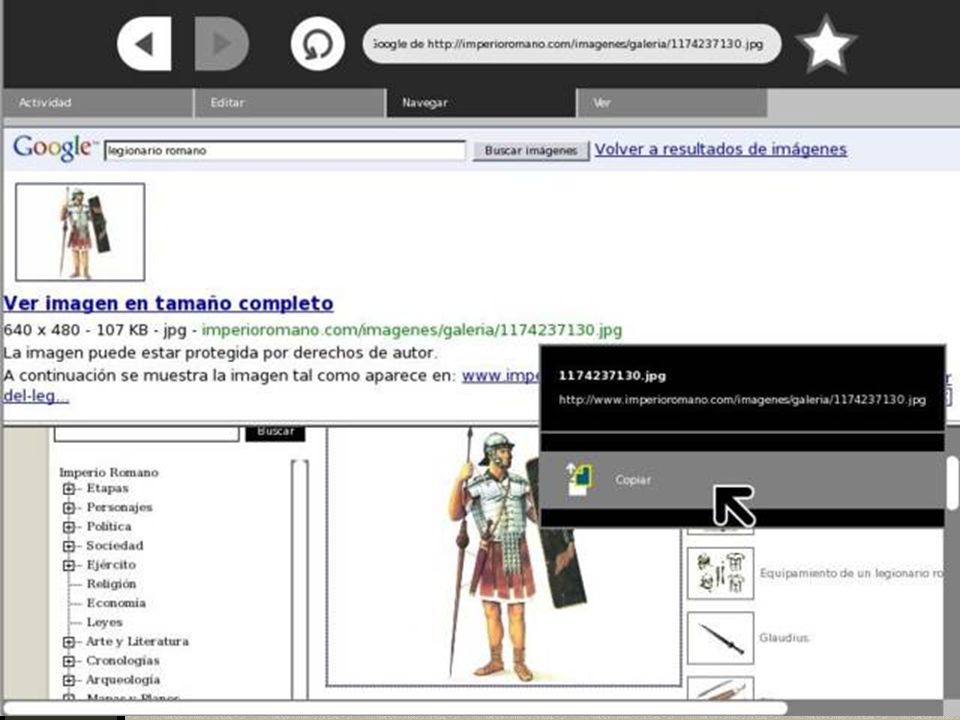Open the small legionary thumbnail image
The image size is (960, 720).
80,232
